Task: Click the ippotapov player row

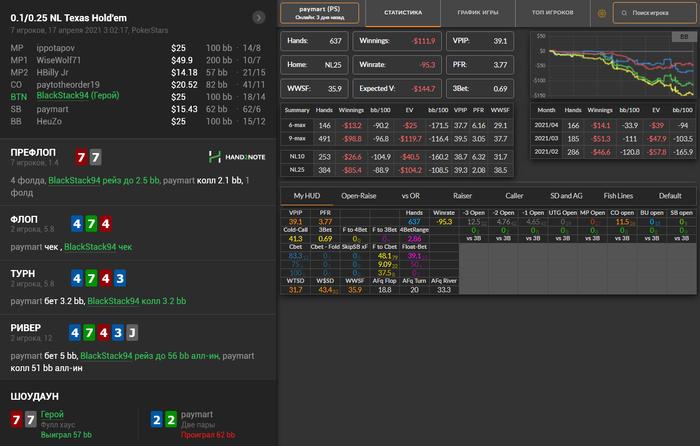Action: [138, 48]
